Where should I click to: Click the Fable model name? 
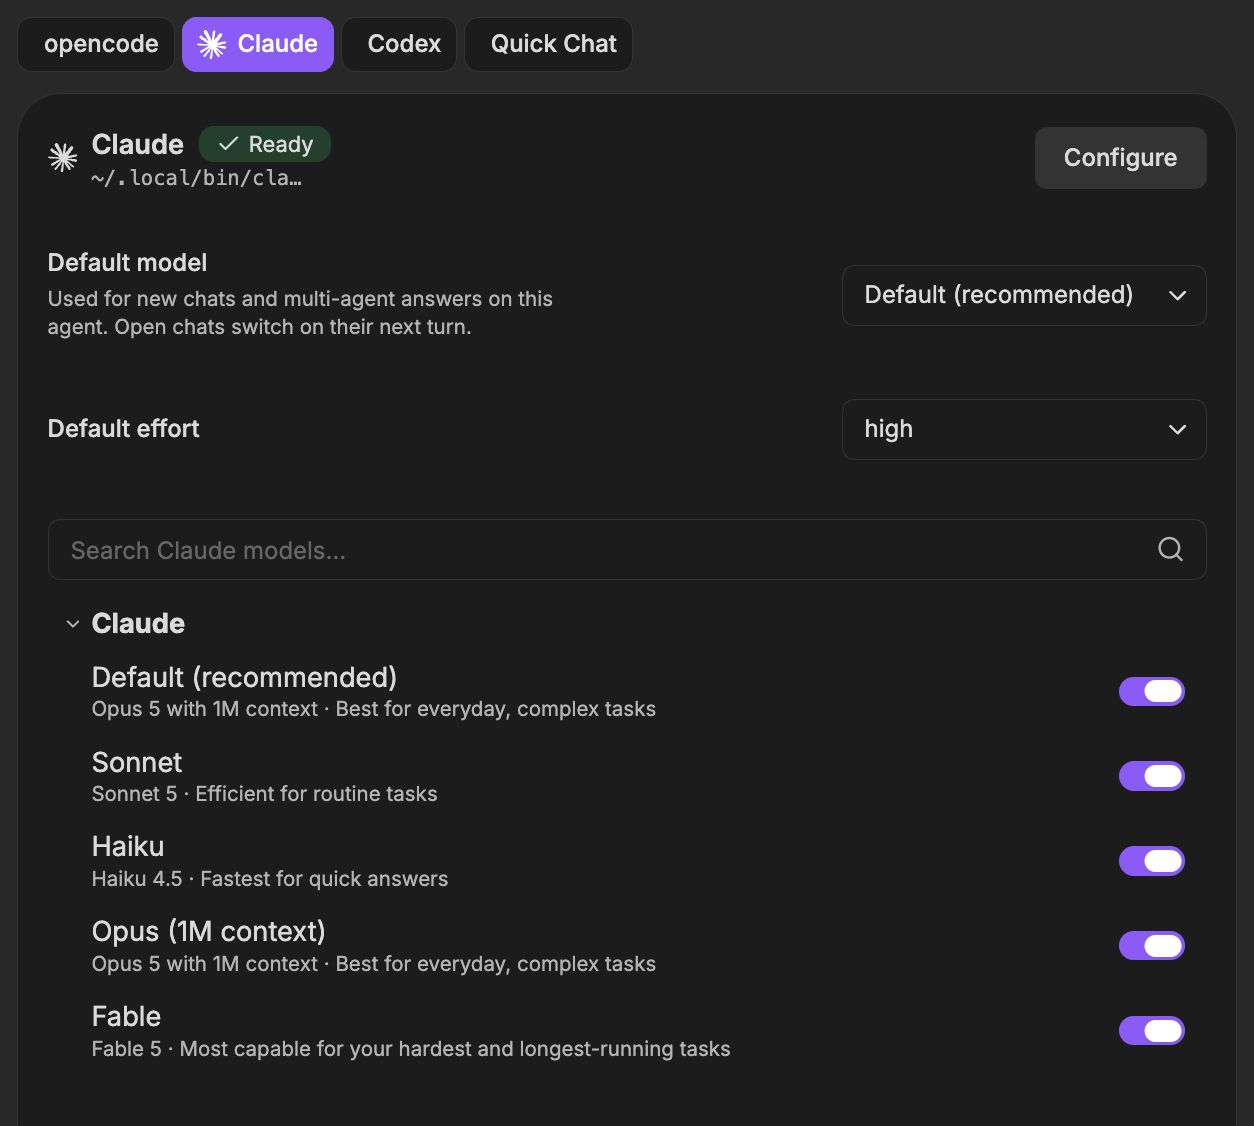tap(126, 1017)
